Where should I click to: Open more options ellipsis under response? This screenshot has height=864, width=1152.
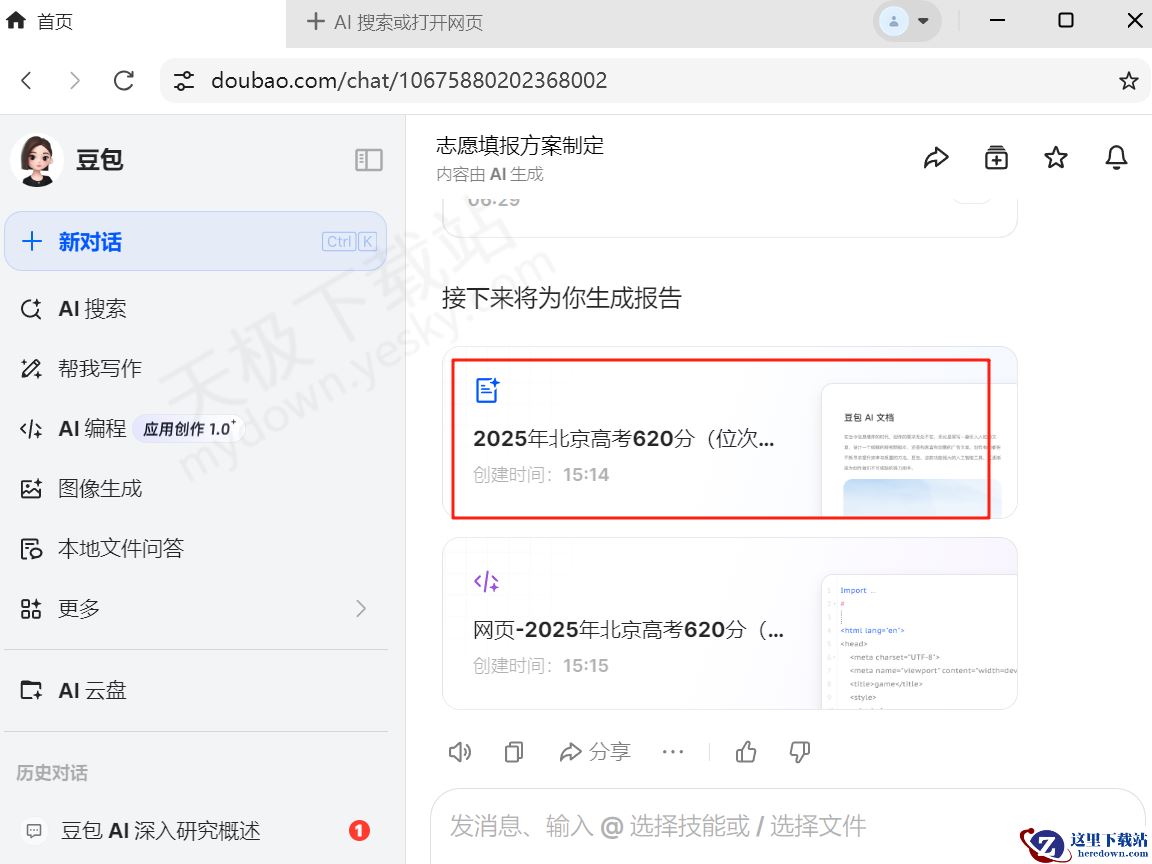pos(673,752)
